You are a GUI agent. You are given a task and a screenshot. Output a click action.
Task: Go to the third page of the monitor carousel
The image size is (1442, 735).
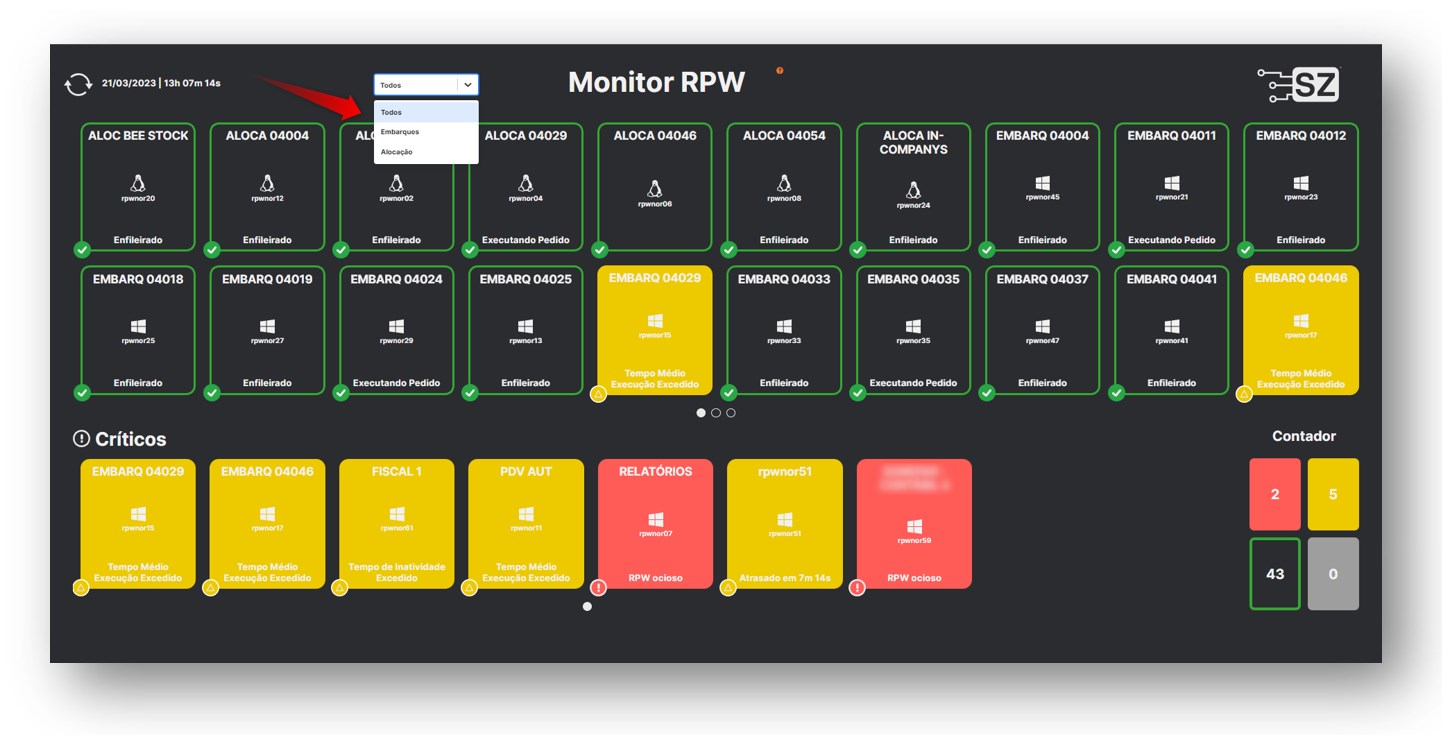731,413
